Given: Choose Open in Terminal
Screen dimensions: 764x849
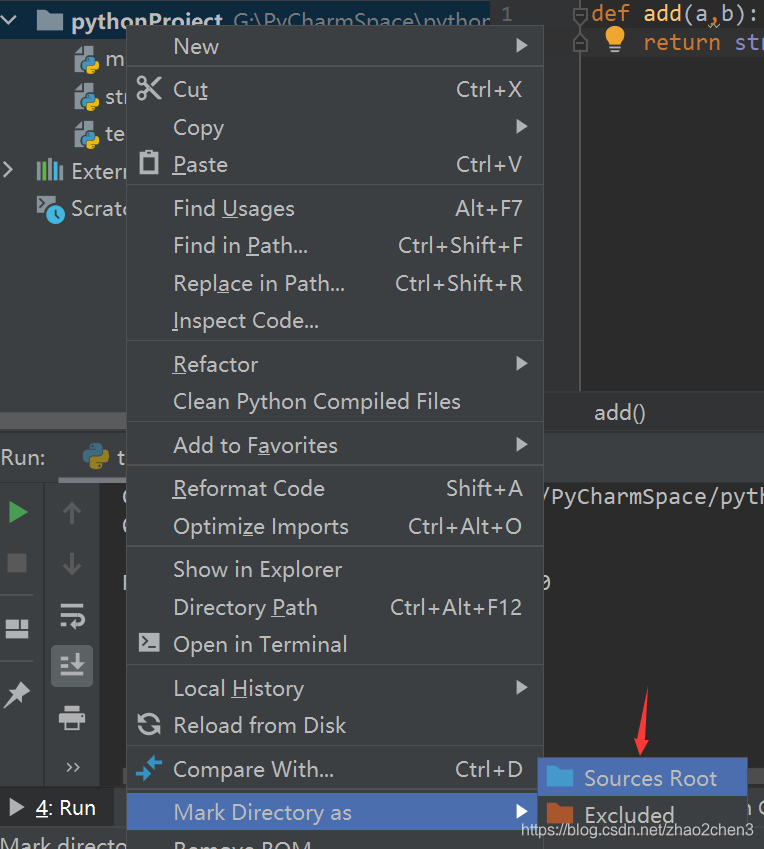Looking at the screenshot, I should (335, 644).
